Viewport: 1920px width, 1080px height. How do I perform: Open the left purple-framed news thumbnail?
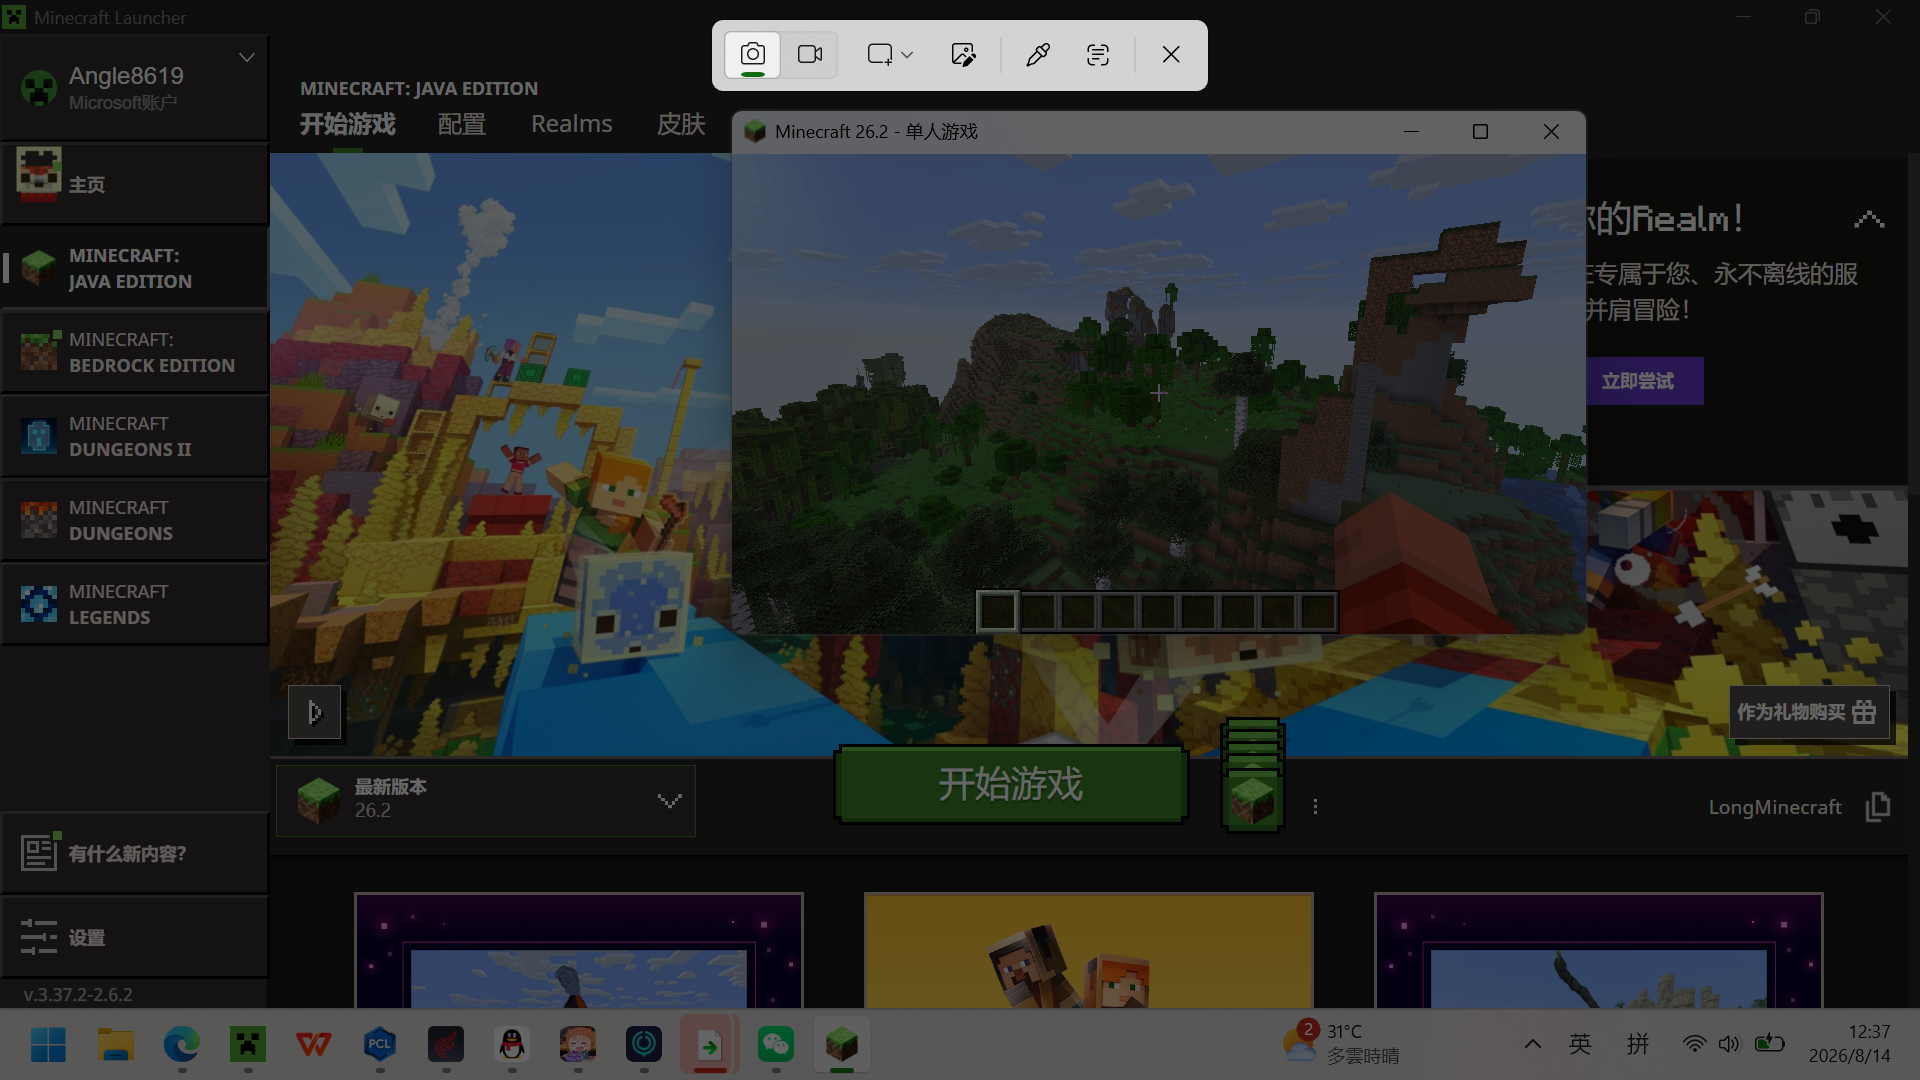[579, 950]
